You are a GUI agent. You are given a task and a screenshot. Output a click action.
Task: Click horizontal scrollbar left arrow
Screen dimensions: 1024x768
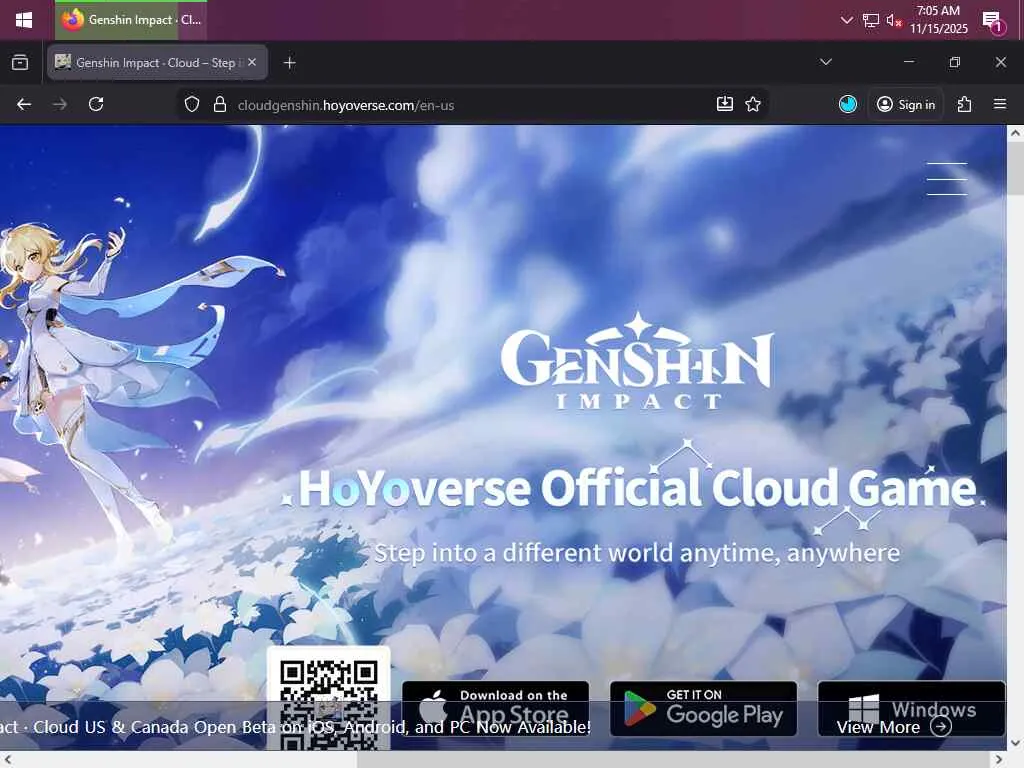click(x=8, y=759)
